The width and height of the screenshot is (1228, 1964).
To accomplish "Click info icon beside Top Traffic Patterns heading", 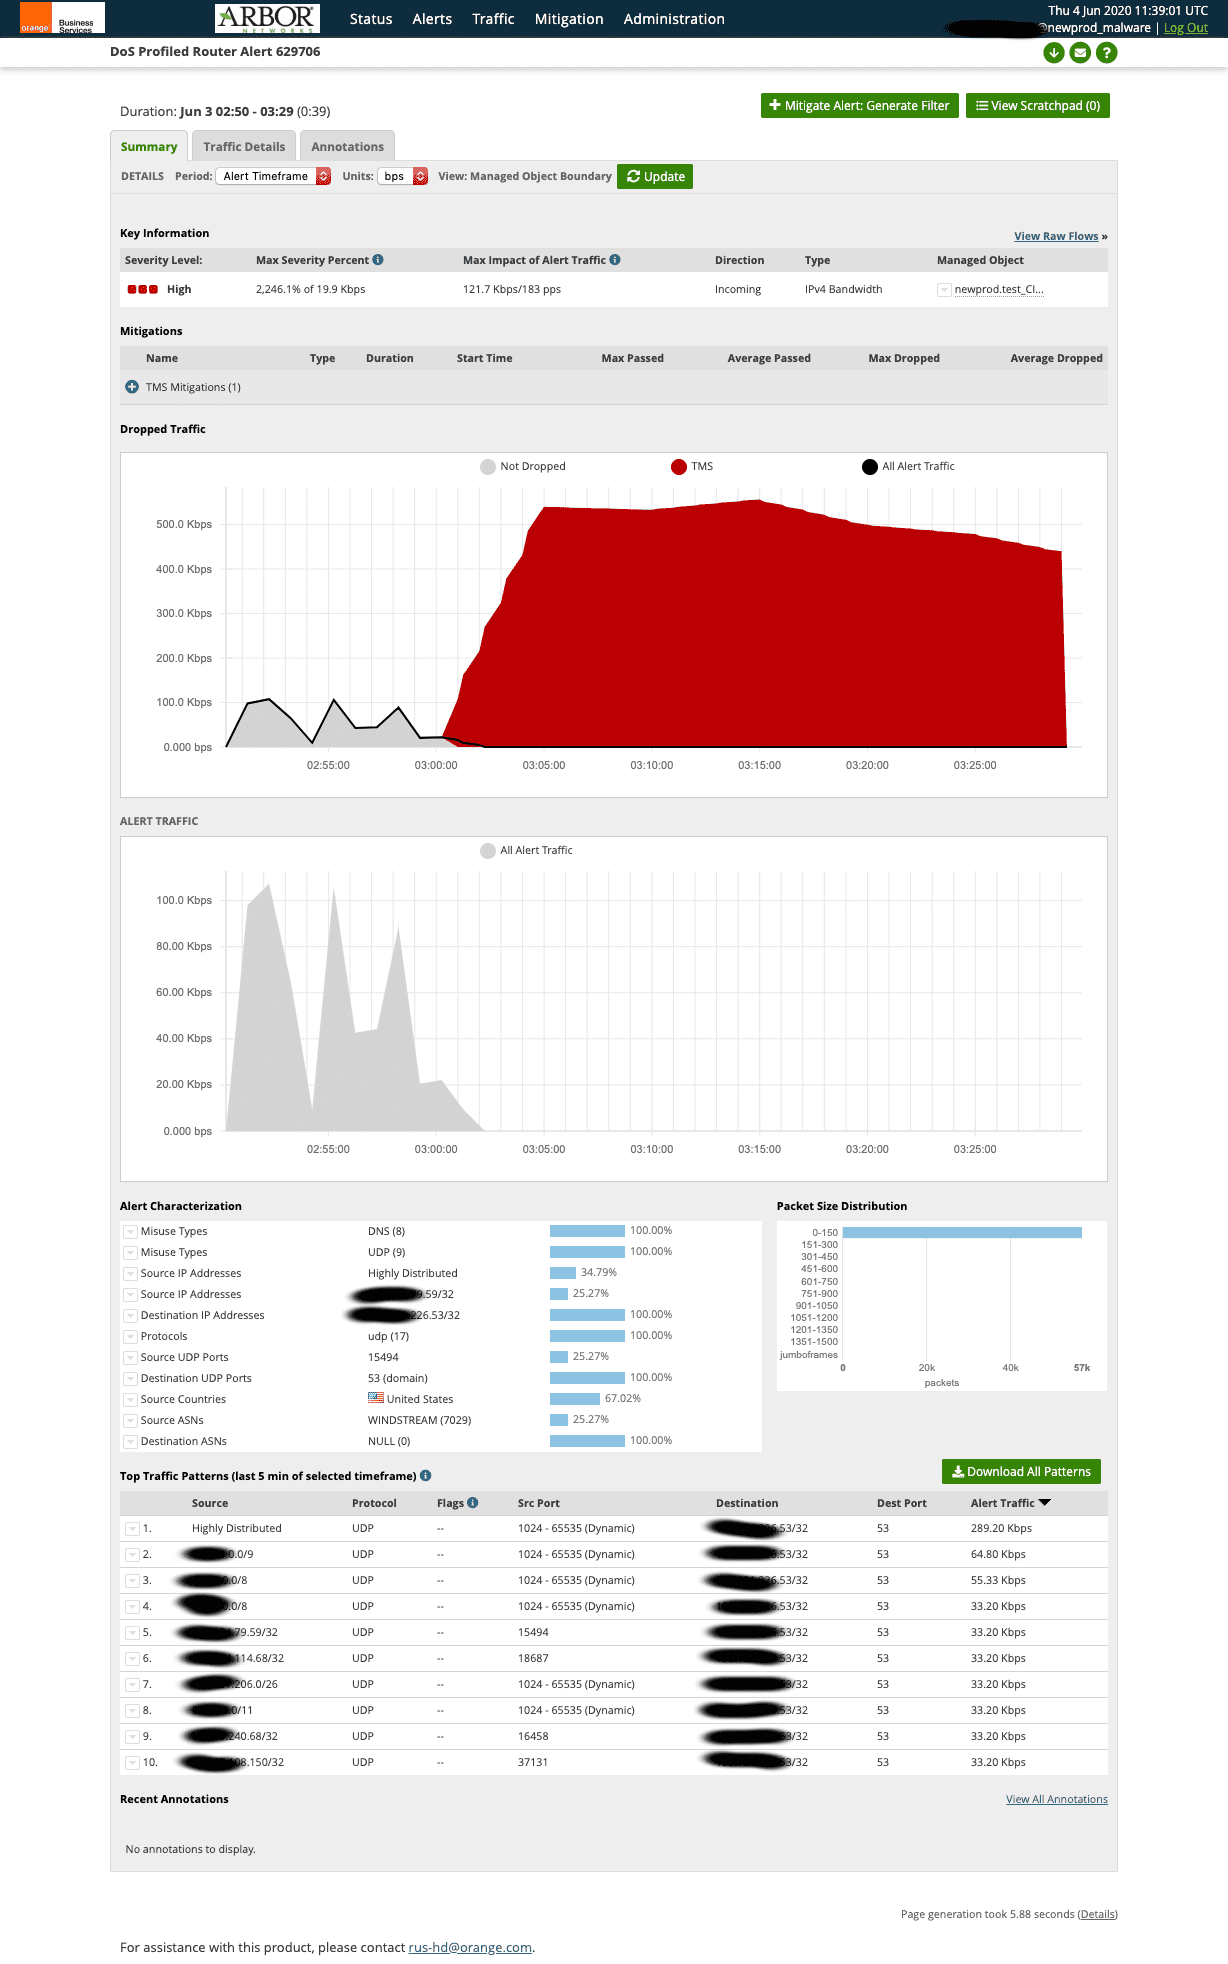I will pyautogui.click(x=426, y=1476).
